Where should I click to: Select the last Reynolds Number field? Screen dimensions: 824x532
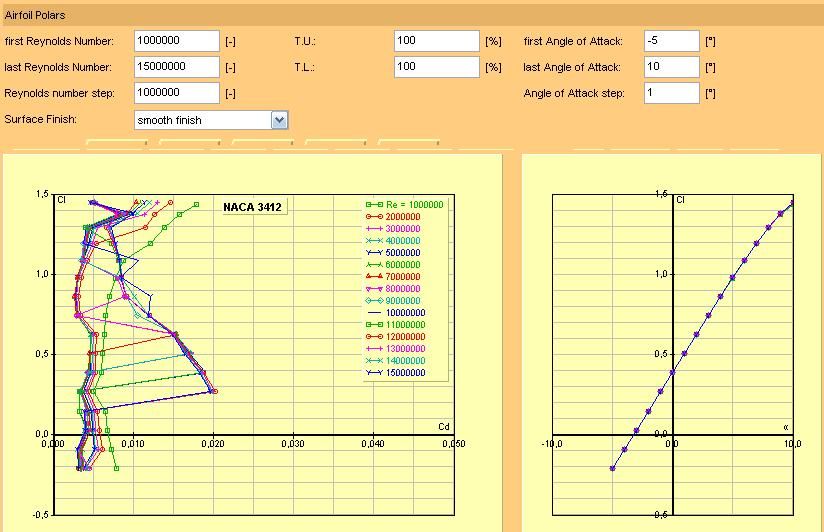coord(176,67)
